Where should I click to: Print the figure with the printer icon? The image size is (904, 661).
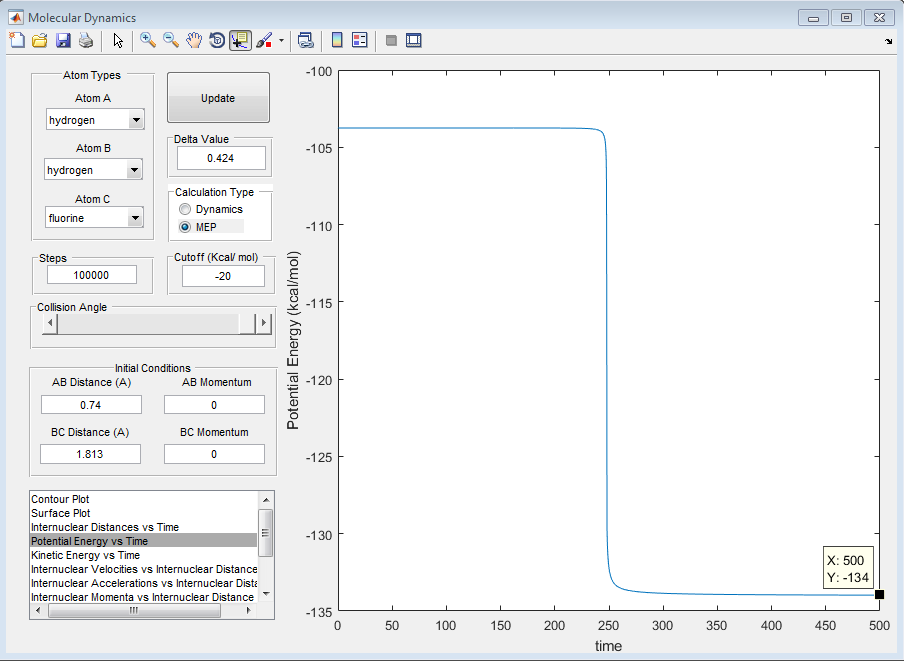86,40
